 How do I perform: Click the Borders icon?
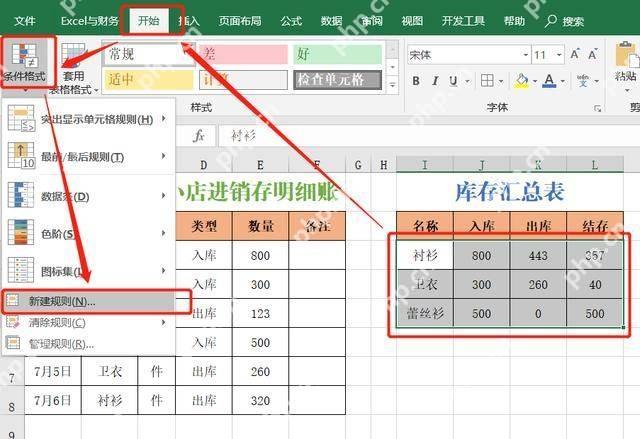click(487, 81)
